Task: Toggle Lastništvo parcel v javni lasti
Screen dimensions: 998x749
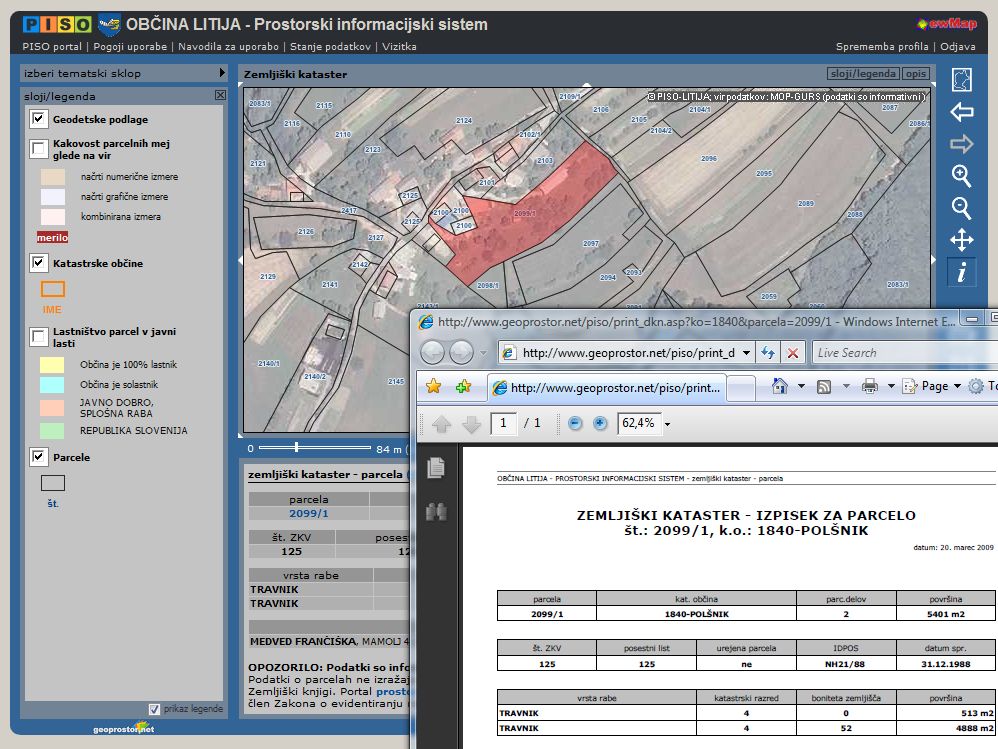Action: [39, 336]
